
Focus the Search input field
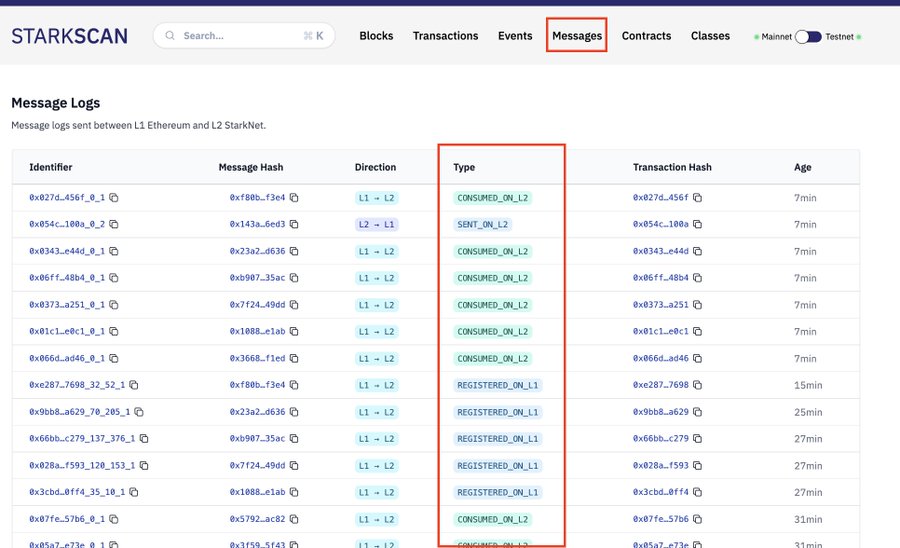[x=244, y=36]
